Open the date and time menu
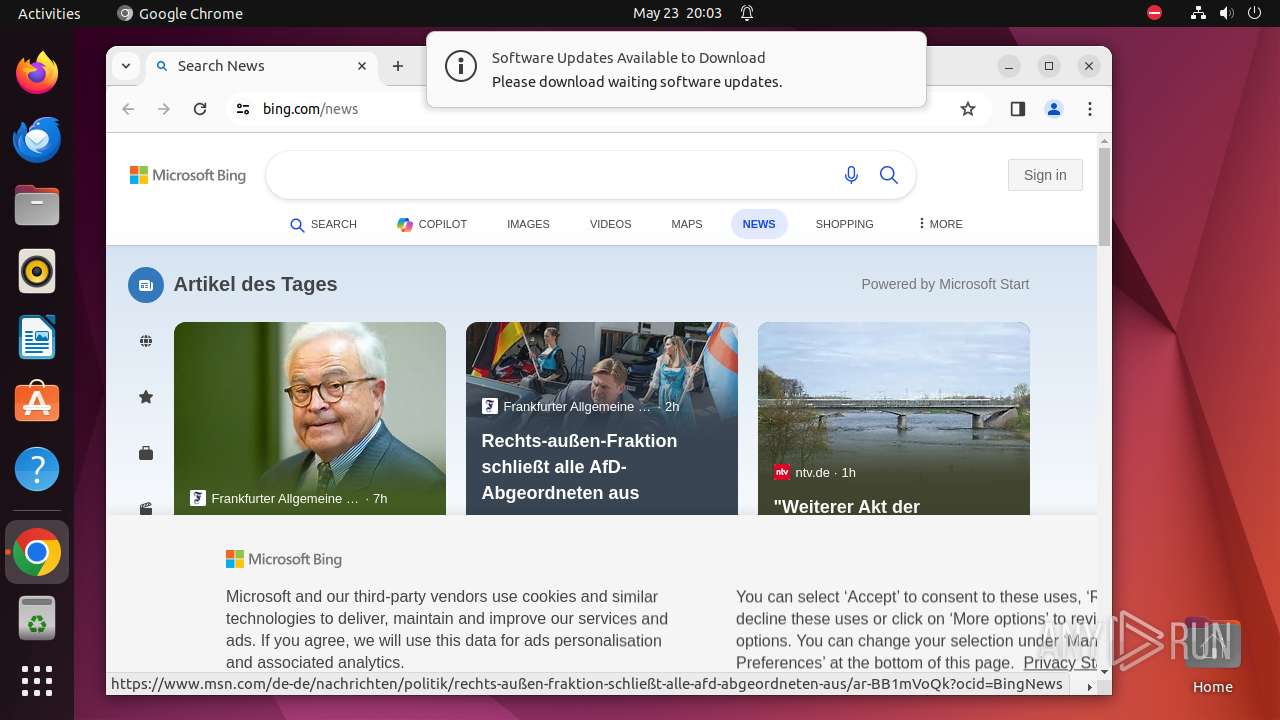This screenshot has height=720, width=1280. 677,13
